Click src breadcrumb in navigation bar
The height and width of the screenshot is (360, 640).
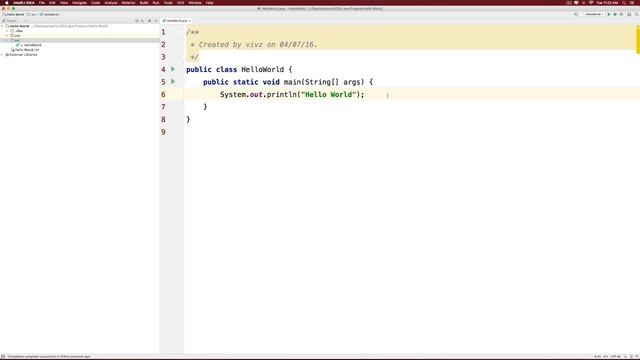tap(32, 14)
